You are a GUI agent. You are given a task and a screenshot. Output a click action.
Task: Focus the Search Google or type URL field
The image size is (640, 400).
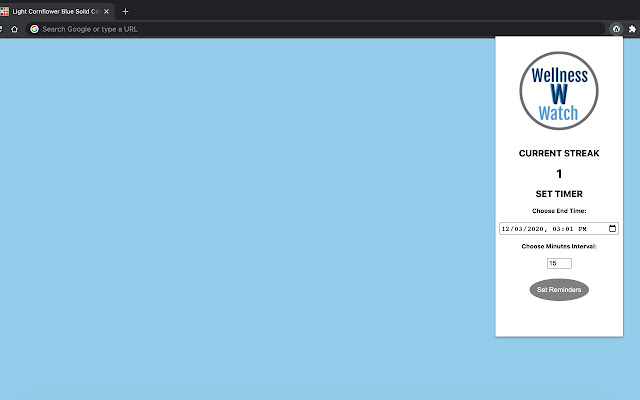click(x=314, y=29)
